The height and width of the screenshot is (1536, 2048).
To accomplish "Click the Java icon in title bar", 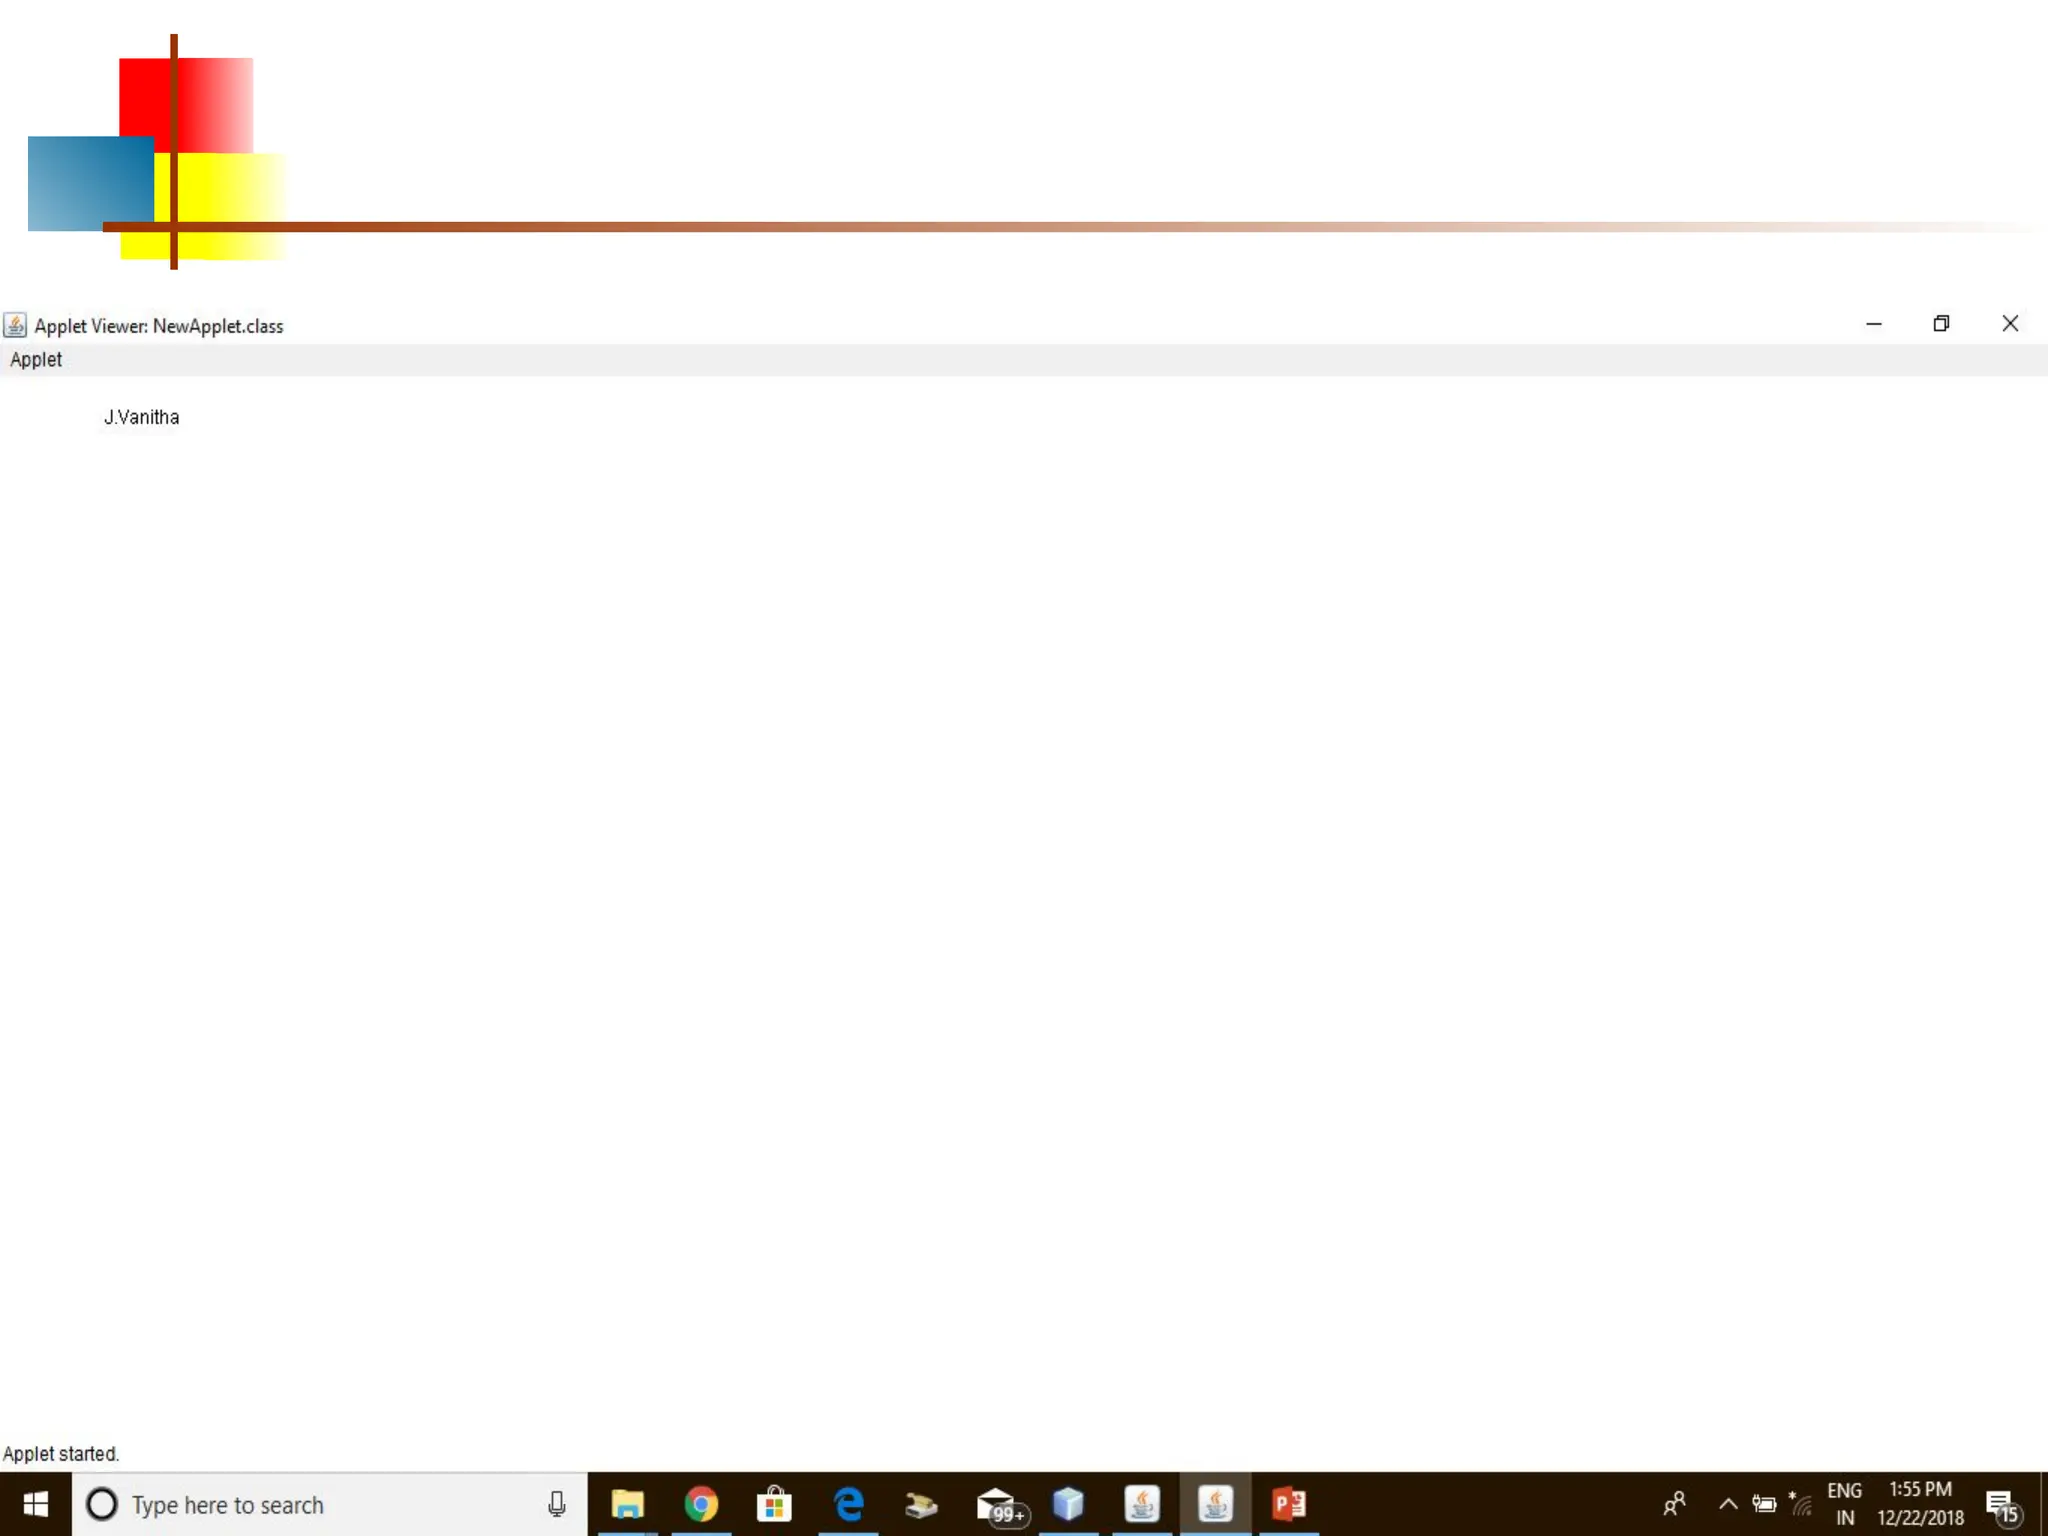I will (15, 325).
